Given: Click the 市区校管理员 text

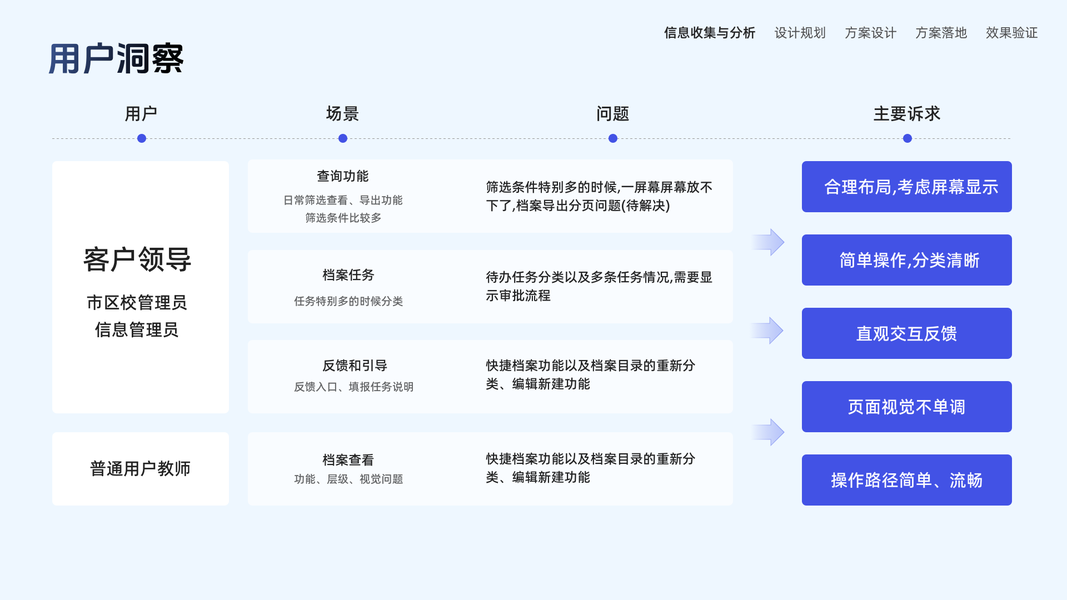Looking at the screenshot, I should [137, 302].
